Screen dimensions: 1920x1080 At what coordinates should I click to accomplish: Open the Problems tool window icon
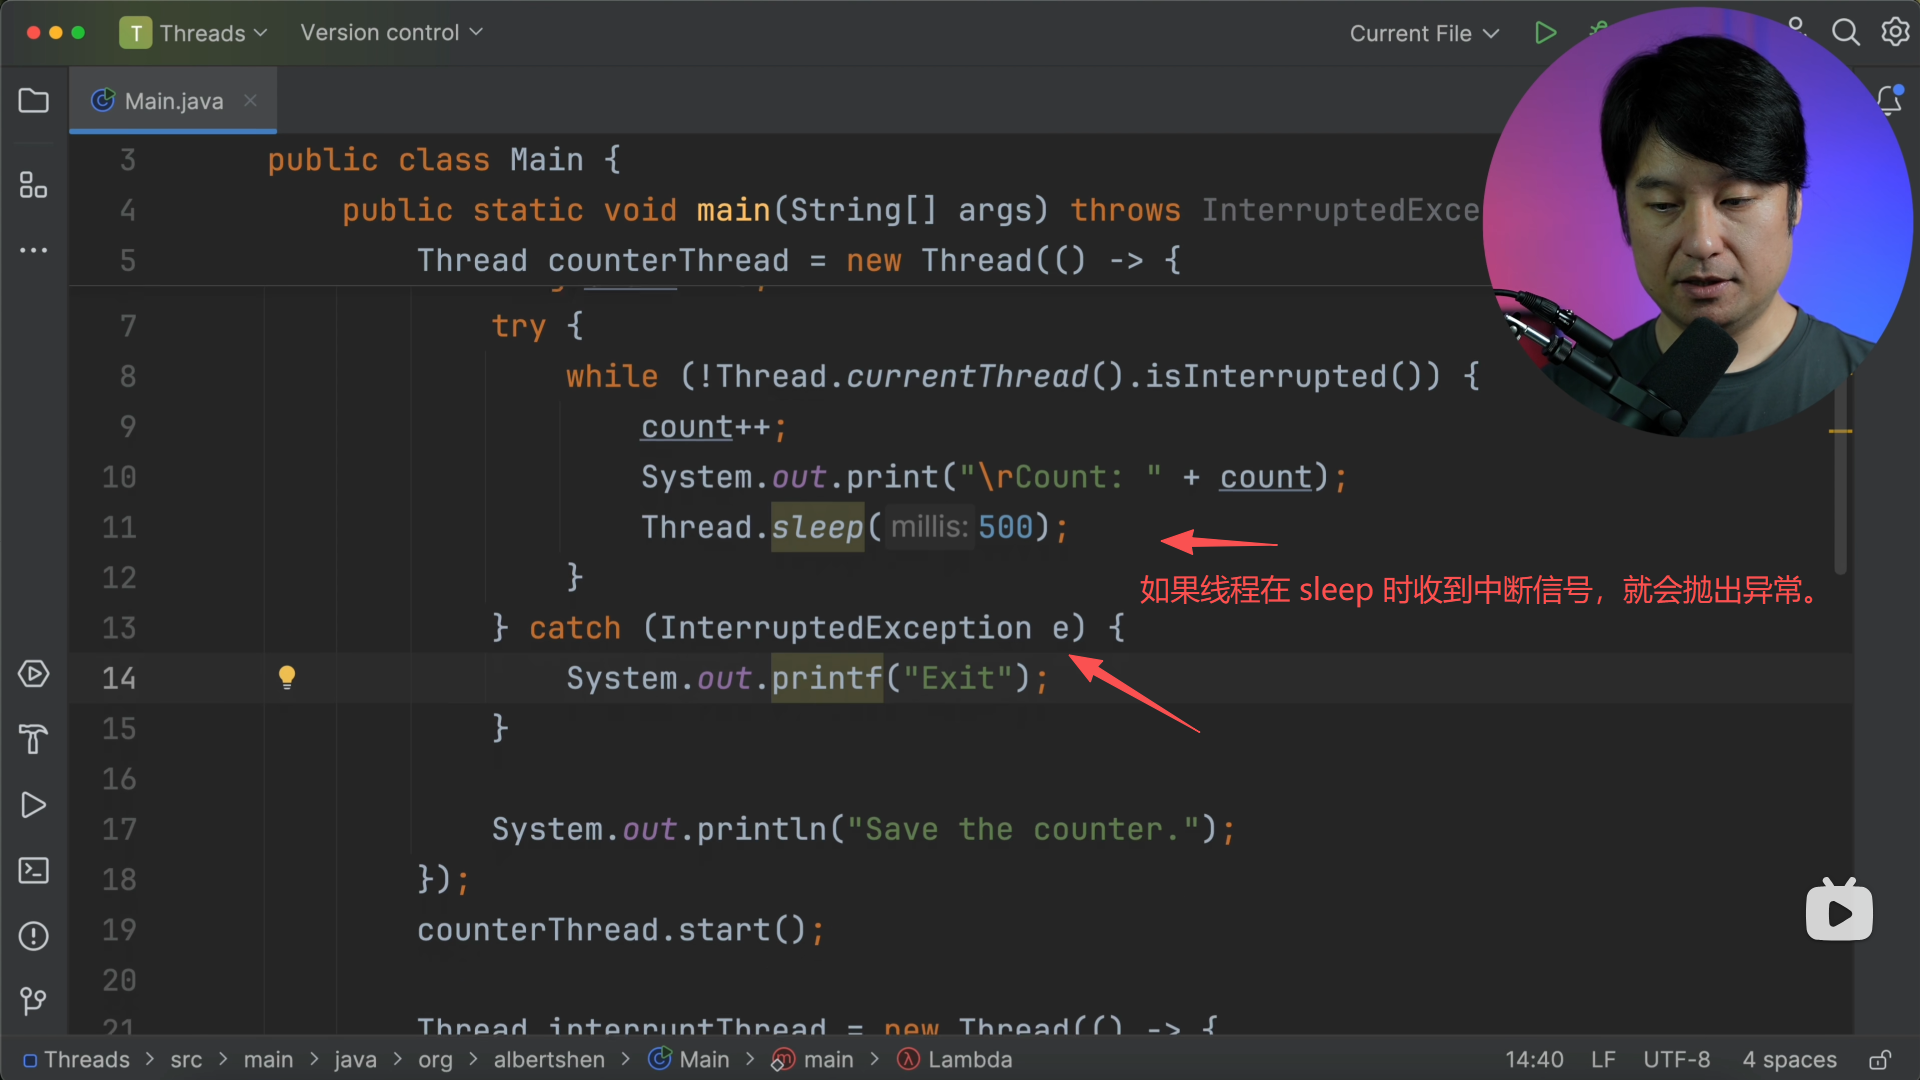pos(34,936)
